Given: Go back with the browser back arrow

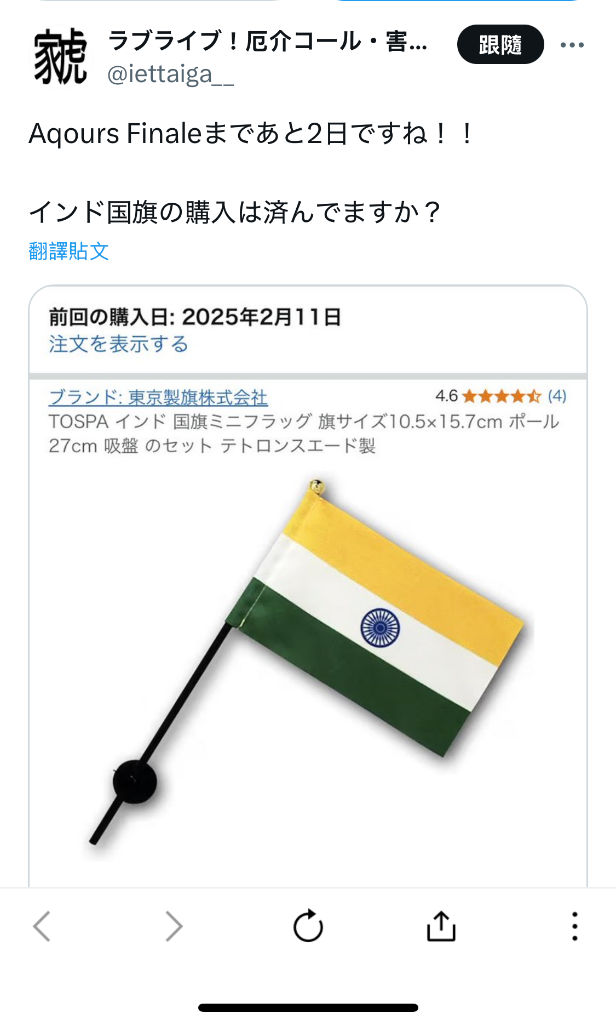Looking at the screenshot, I should click(x=42, y=926).
